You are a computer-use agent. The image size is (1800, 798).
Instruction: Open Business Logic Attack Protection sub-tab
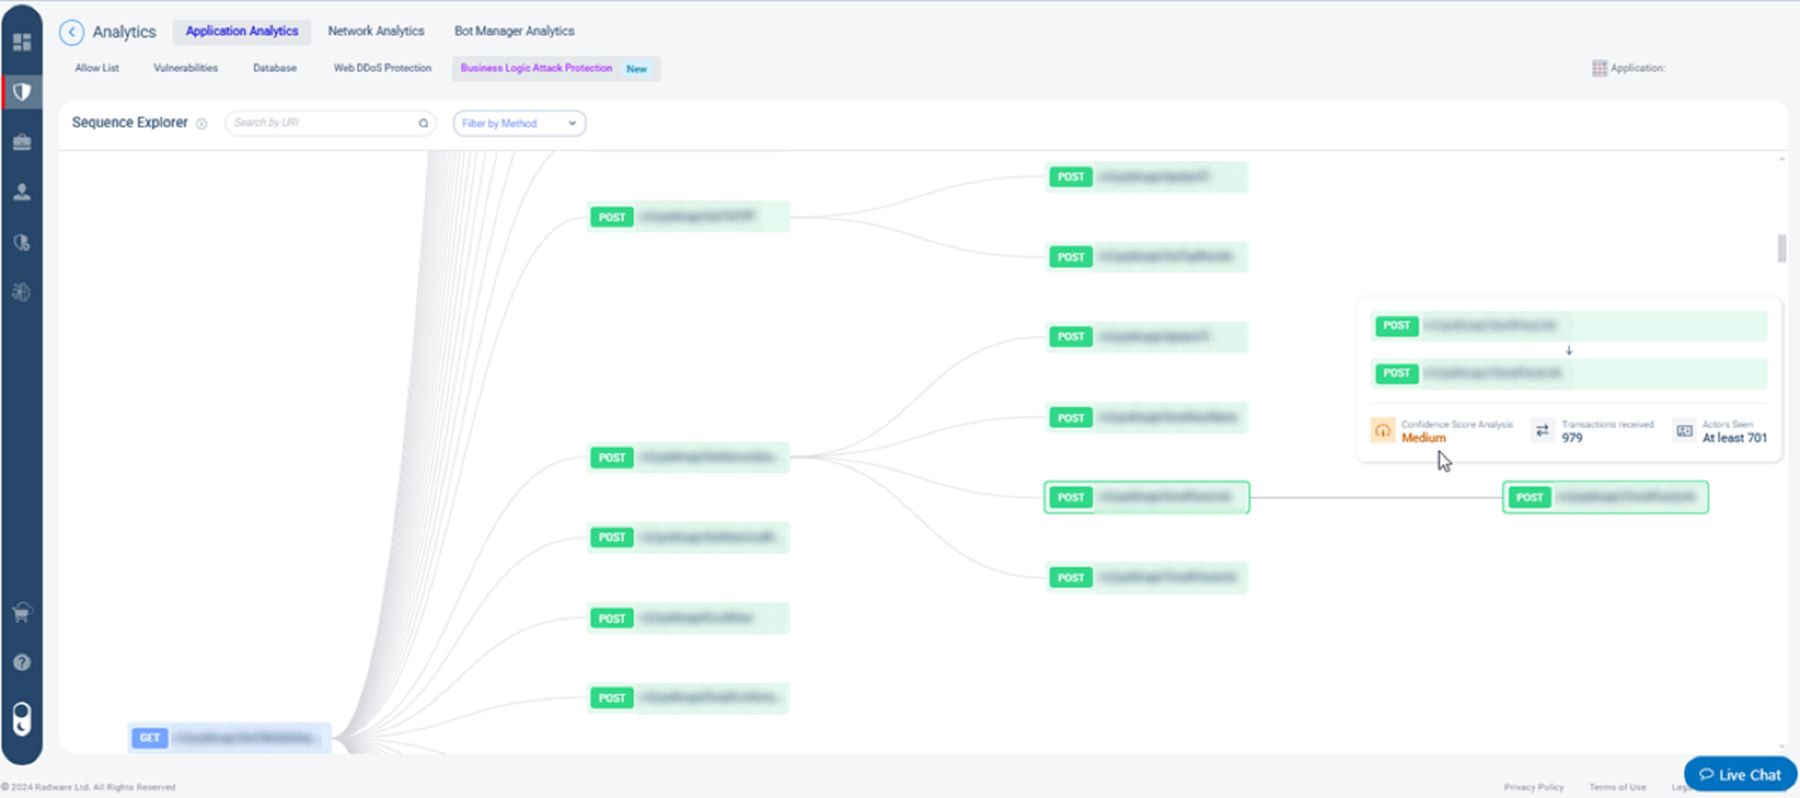click(x=555, y=68)
